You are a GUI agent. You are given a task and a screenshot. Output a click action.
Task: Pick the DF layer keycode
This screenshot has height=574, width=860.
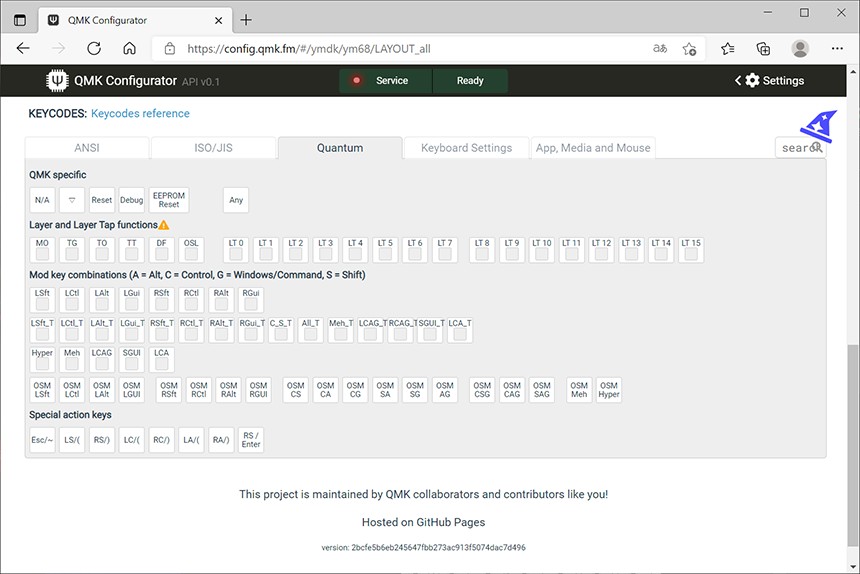pos(161,250)
